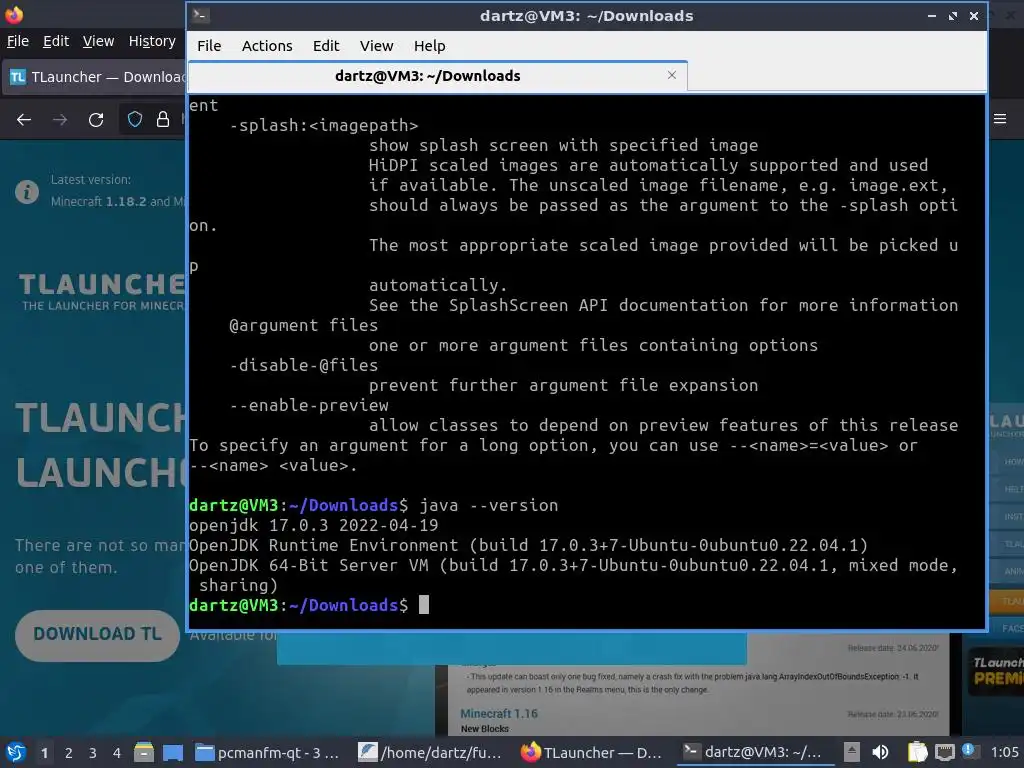Click the '@argument files' option text
Viewport: 1024px width, 768px height.
(x=304, y=325)
